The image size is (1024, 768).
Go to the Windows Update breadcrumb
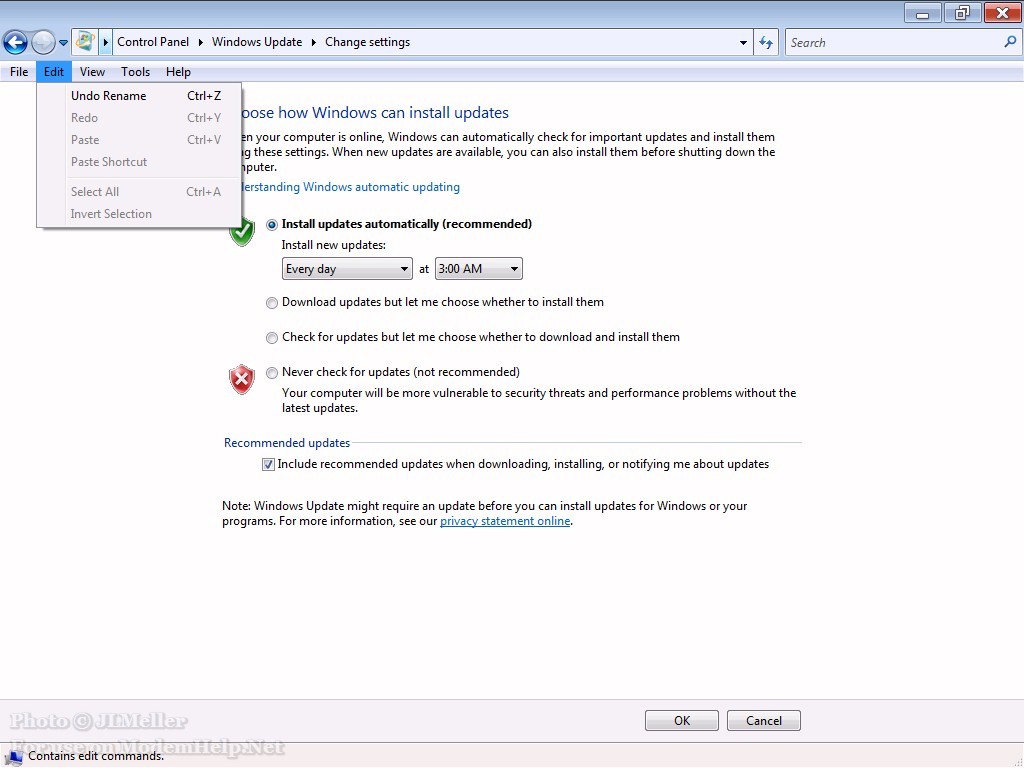[257, 42]
